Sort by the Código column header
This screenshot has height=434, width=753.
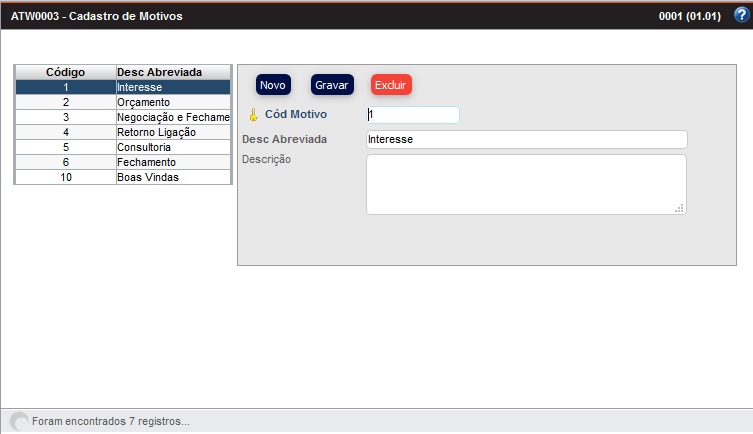click(x=65, y=72)
